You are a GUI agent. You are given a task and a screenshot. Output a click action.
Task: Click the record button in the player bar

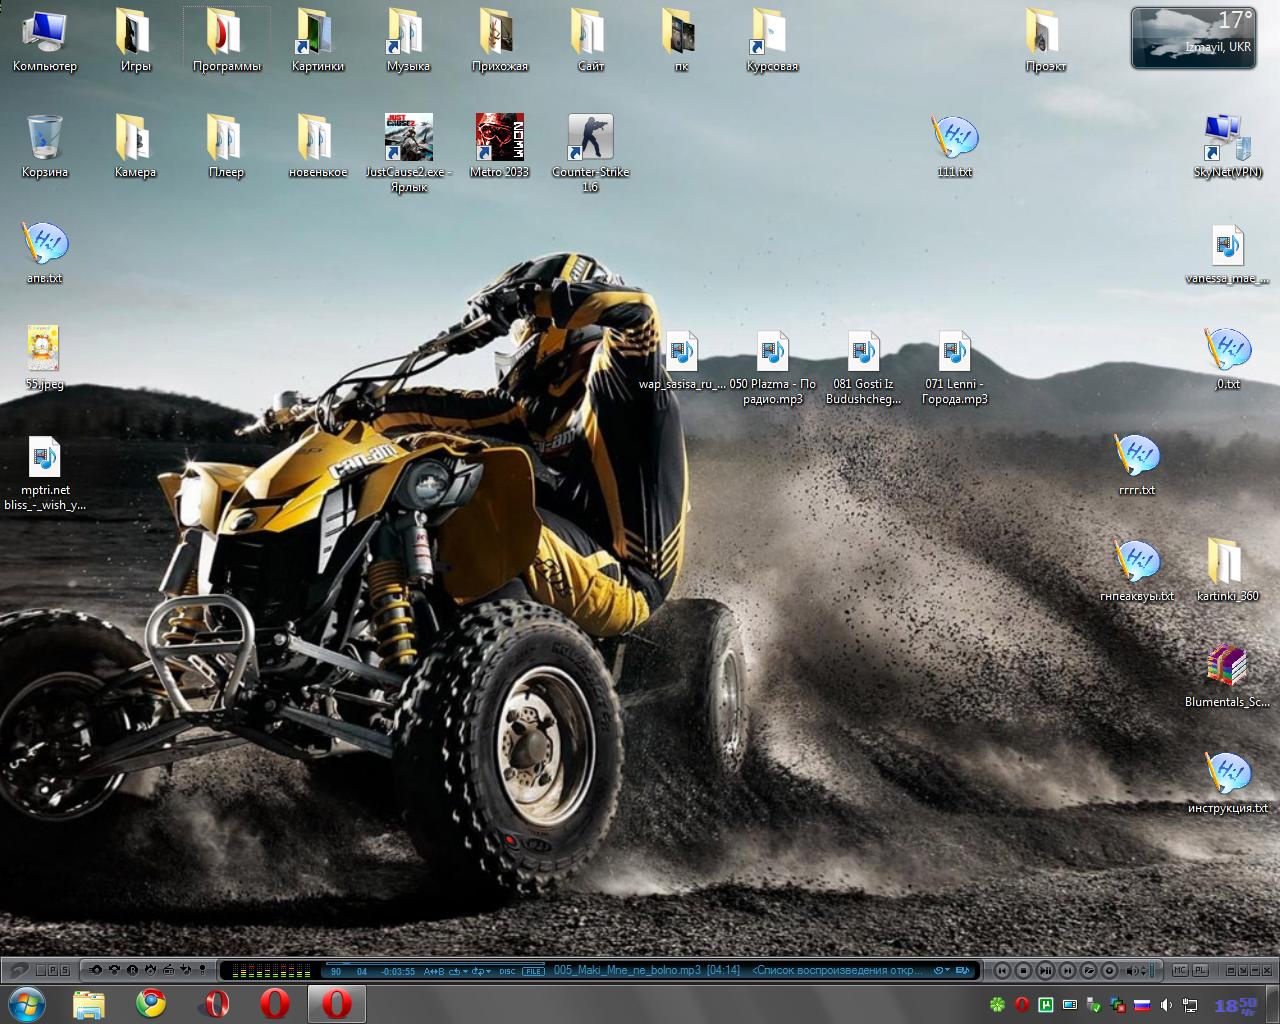click(x=1109, y=970)
